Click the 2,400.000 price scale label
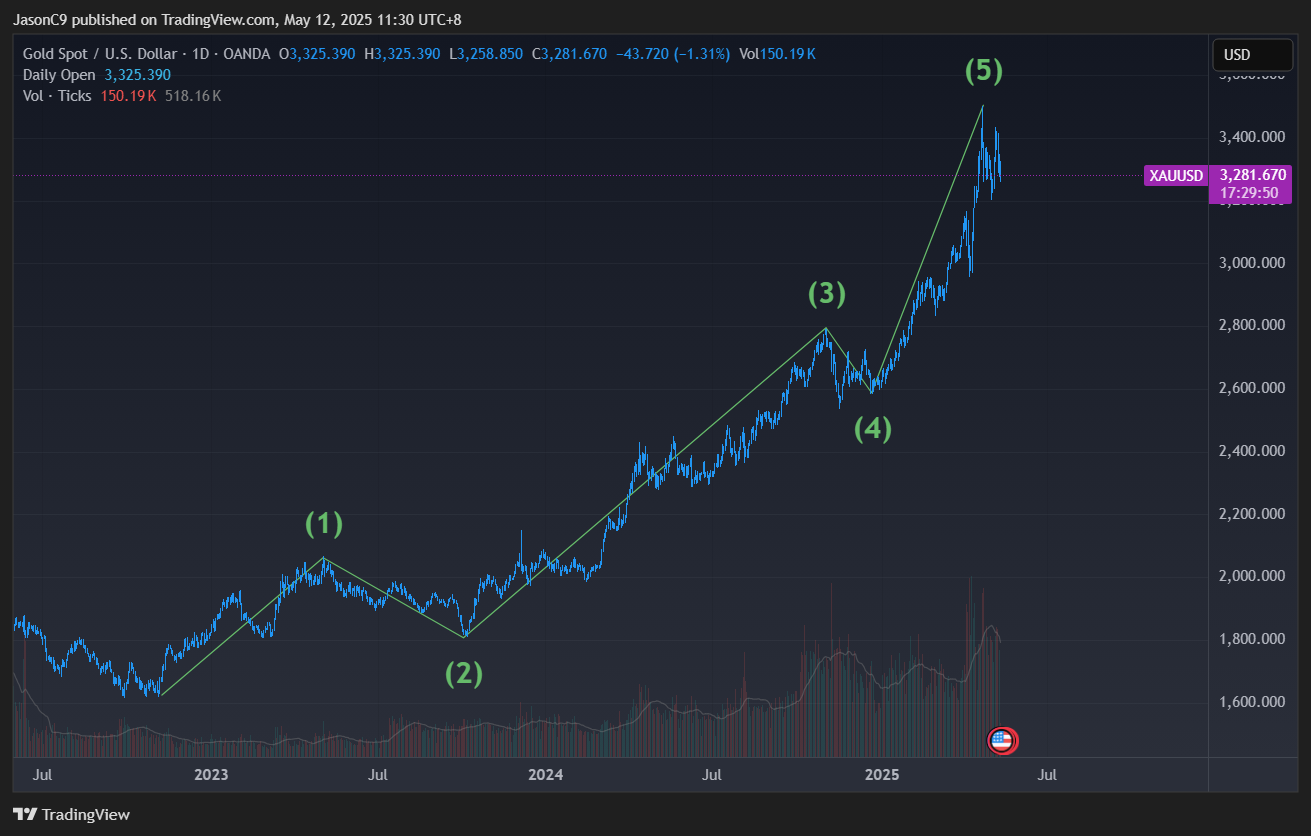Viewport: 1311px width, 836px height. 1253,451
